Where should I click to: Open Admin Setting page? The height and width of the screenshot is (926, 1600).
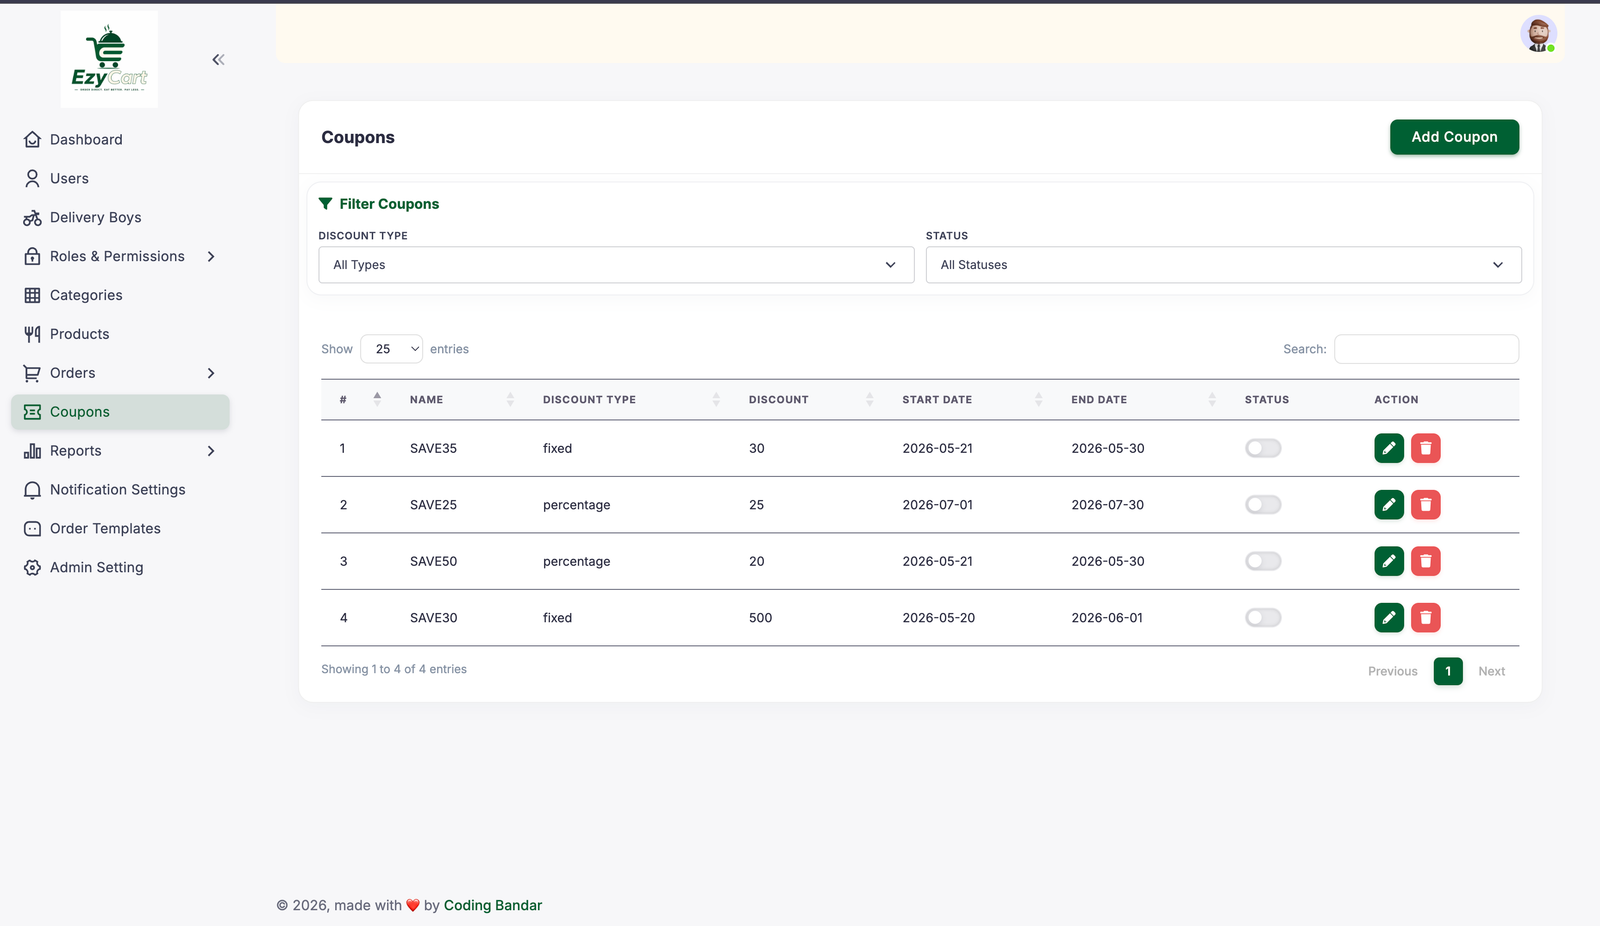click(x=120, y=568)
